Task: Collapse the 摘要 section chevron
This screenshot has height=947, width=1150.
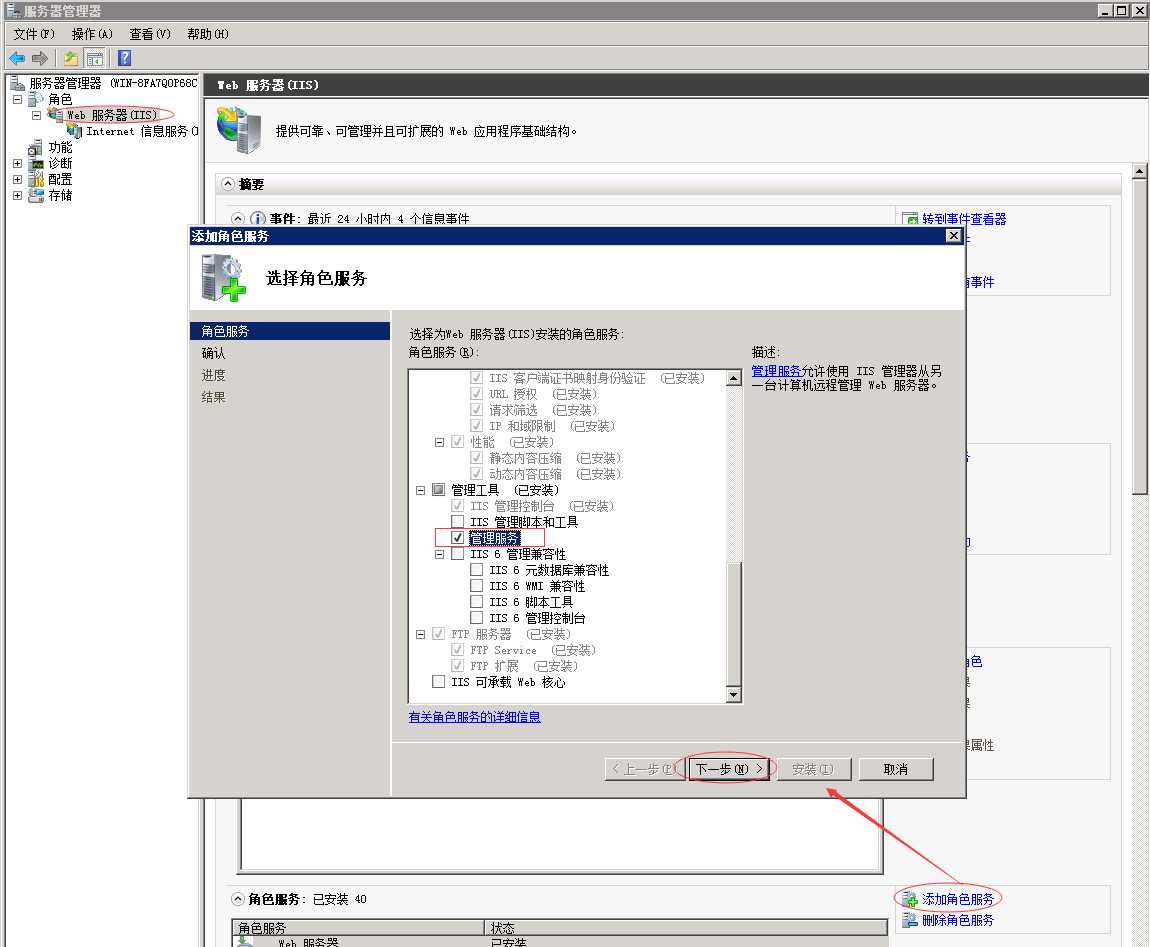Action: click(228, 184)
